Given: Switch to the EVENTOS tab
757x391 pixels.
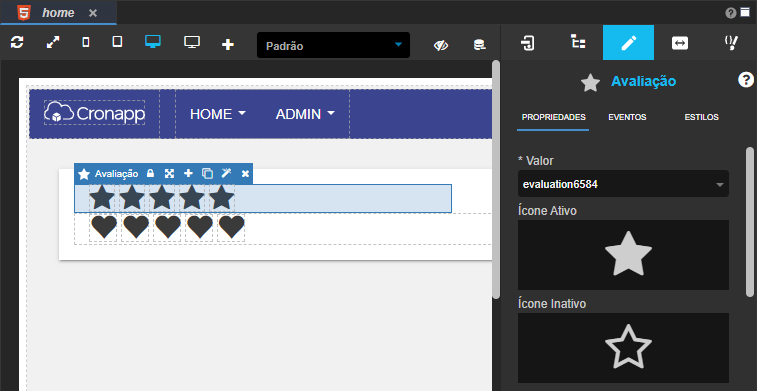Looking at the screenshot, I should tap(627, 117).
